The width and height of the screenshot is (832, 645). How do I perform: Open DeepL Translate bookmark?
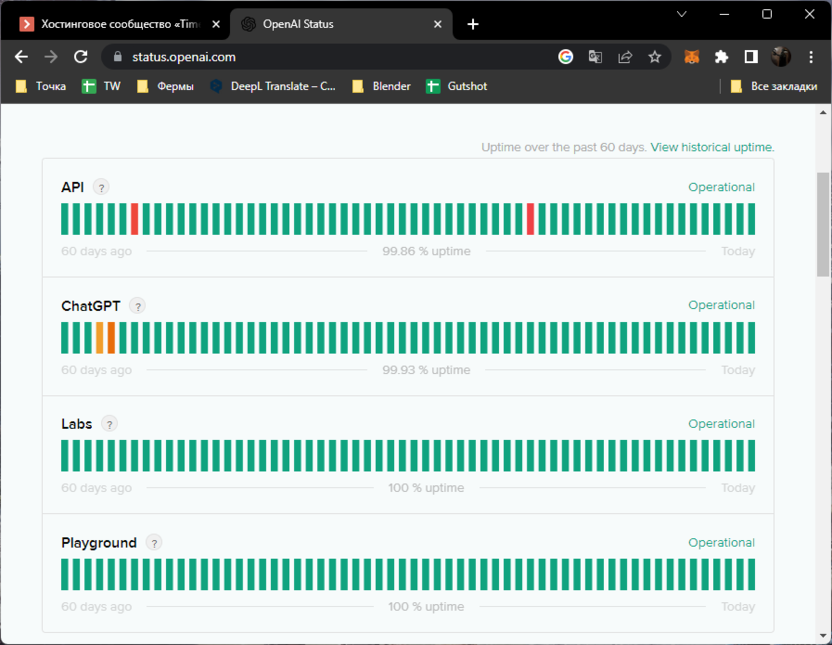[x=273, y=86]
